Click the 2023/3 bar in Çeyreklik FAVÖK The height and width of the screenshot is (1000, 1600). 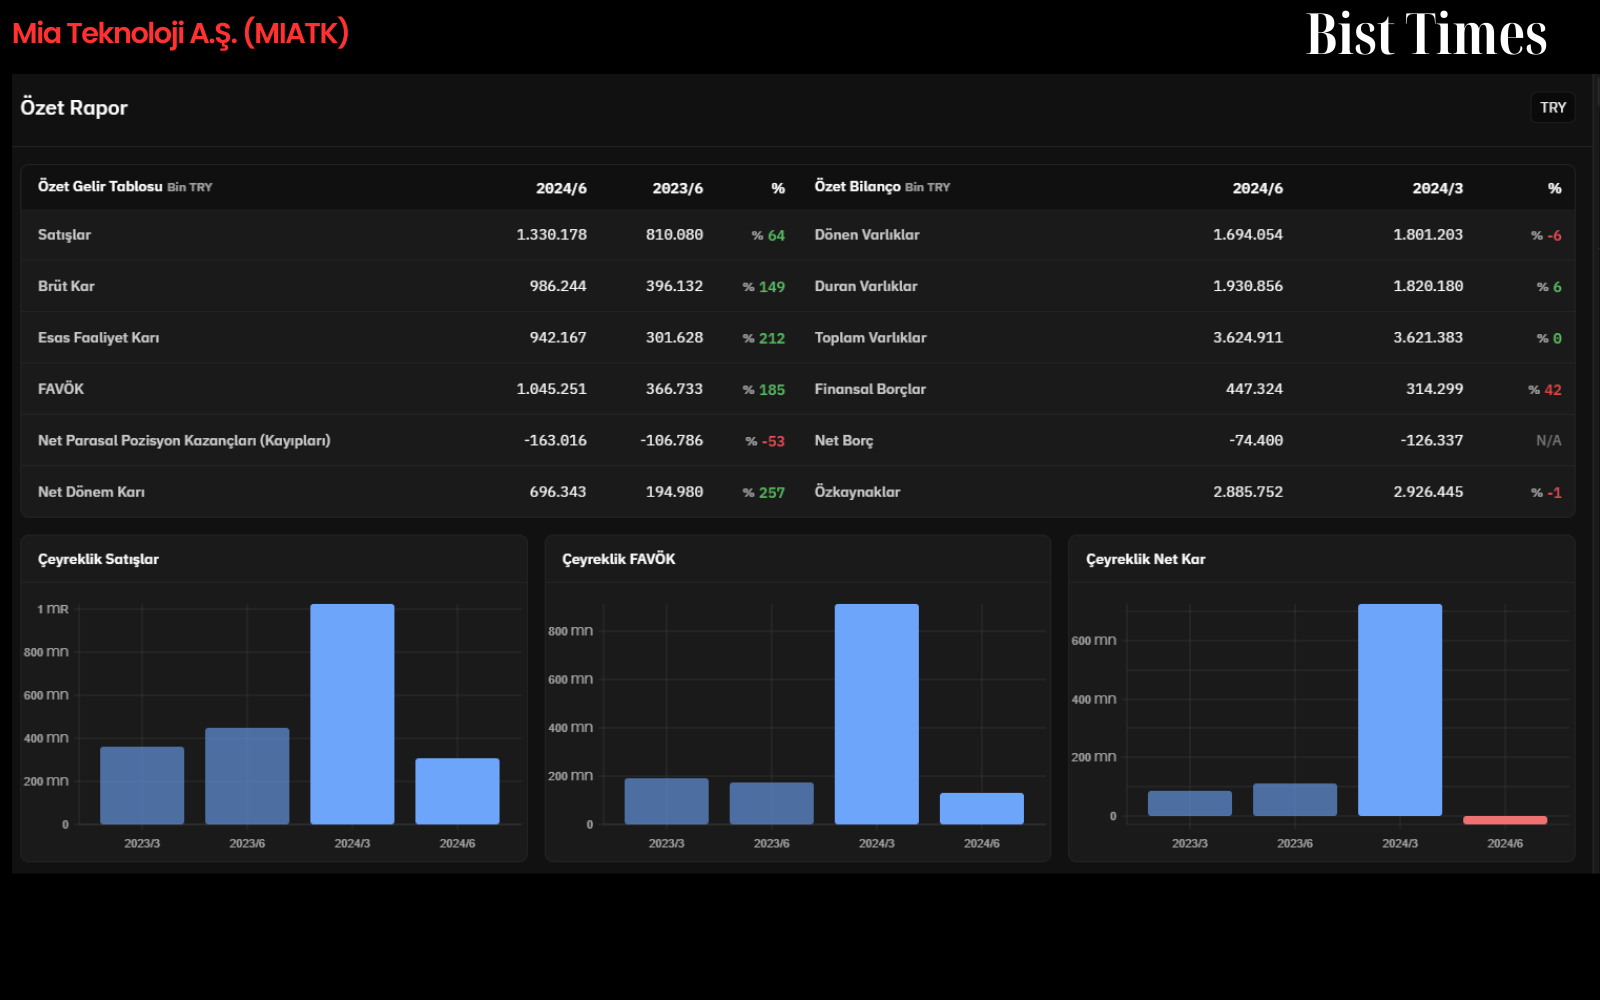666,801
